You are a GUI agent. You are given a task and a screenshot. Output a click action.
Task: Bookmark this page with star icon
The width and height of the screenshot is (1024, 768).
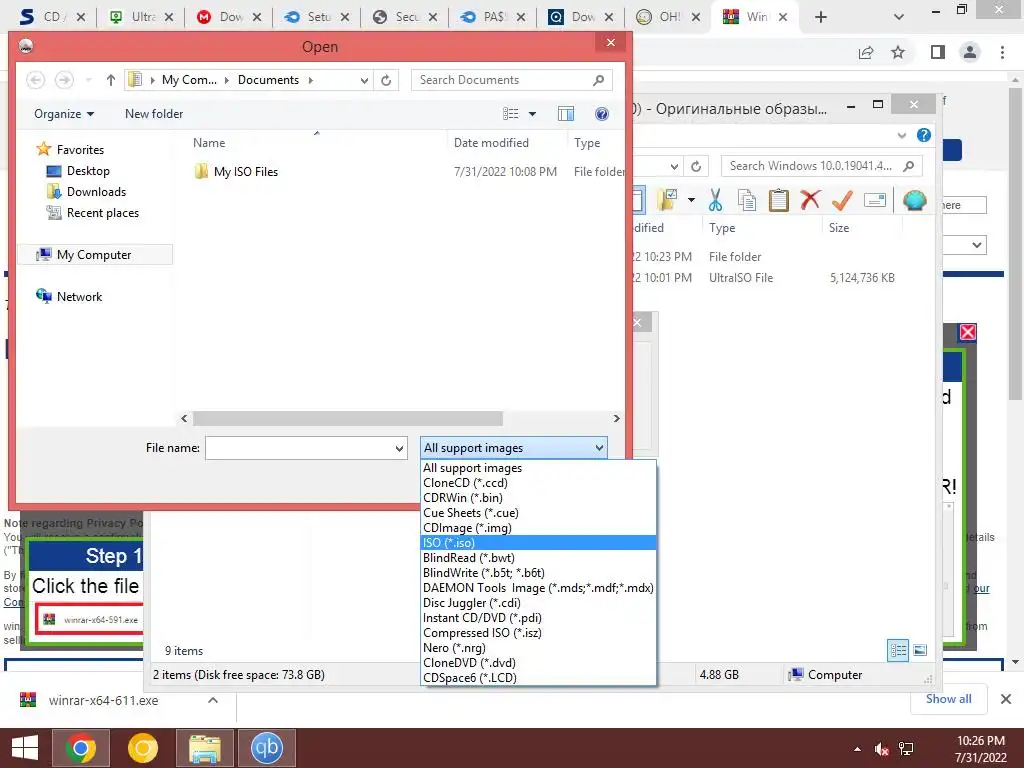[x=898, y=52]
